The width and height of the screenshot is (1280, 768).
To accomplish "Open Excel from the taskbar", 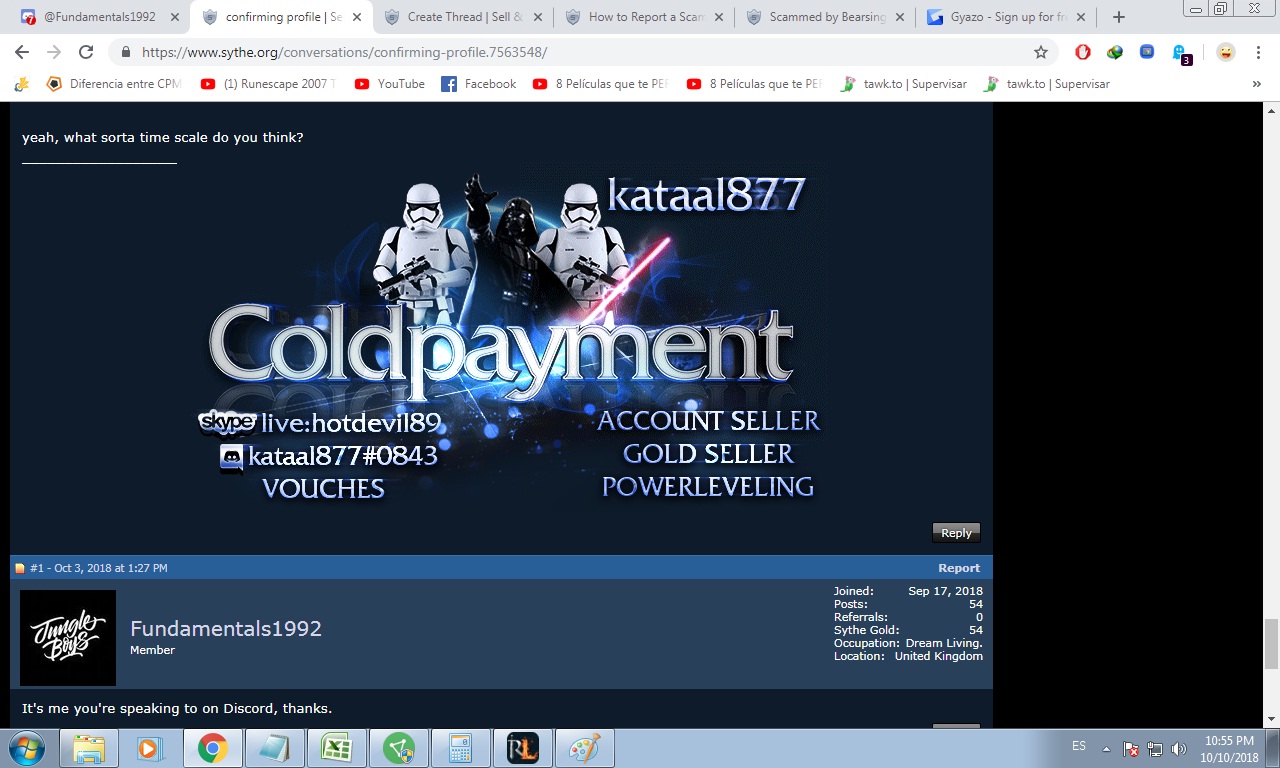I will [x=336, y=749].
